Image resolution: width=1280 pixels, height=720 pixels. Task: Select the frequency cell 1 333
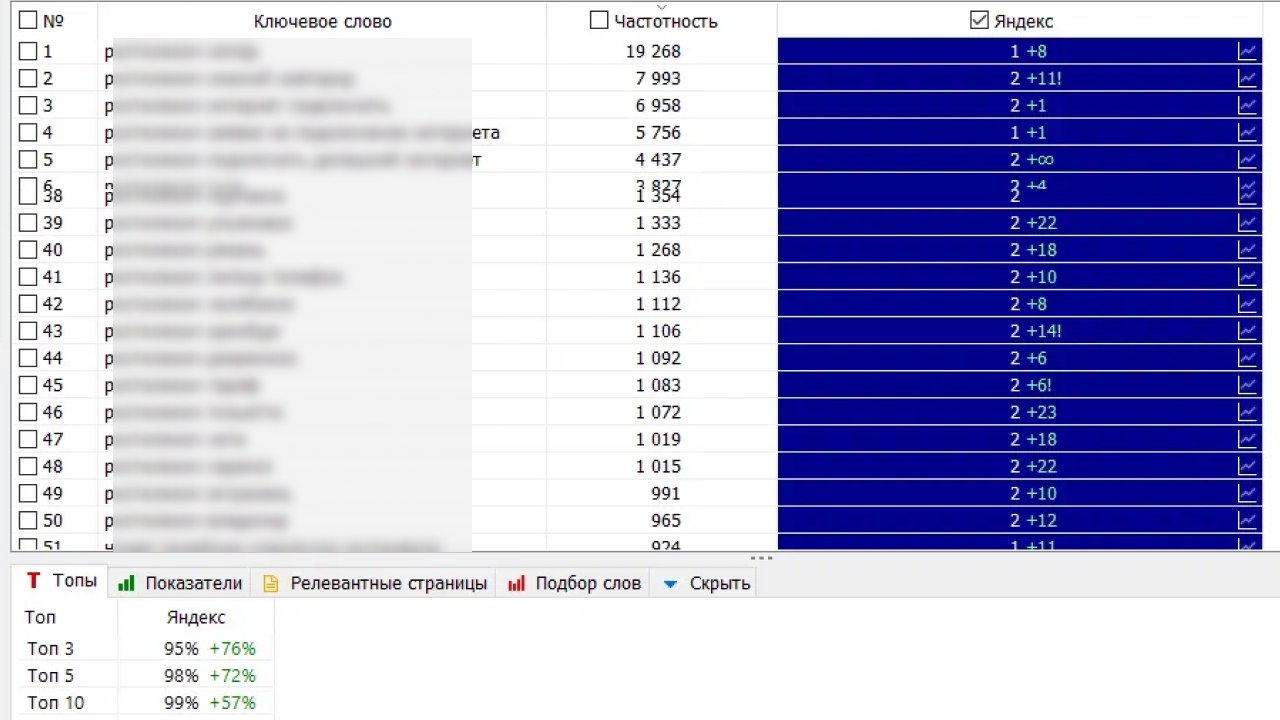658,222
